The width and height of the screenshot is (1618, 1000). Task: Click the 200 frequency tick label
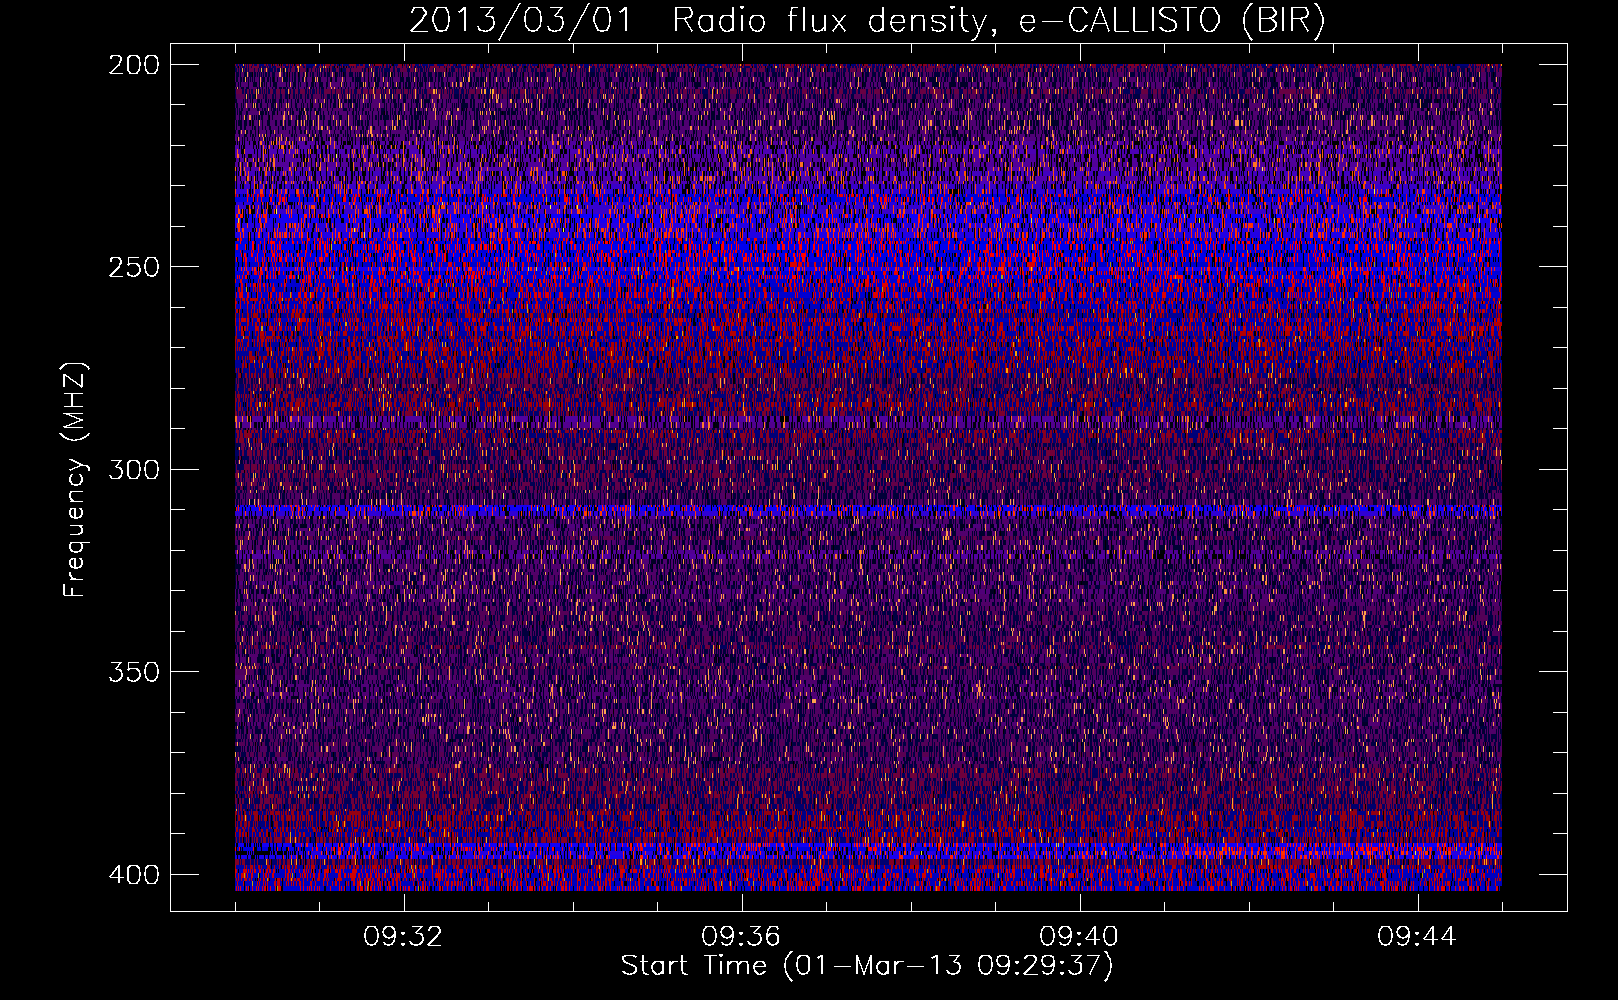133,65
